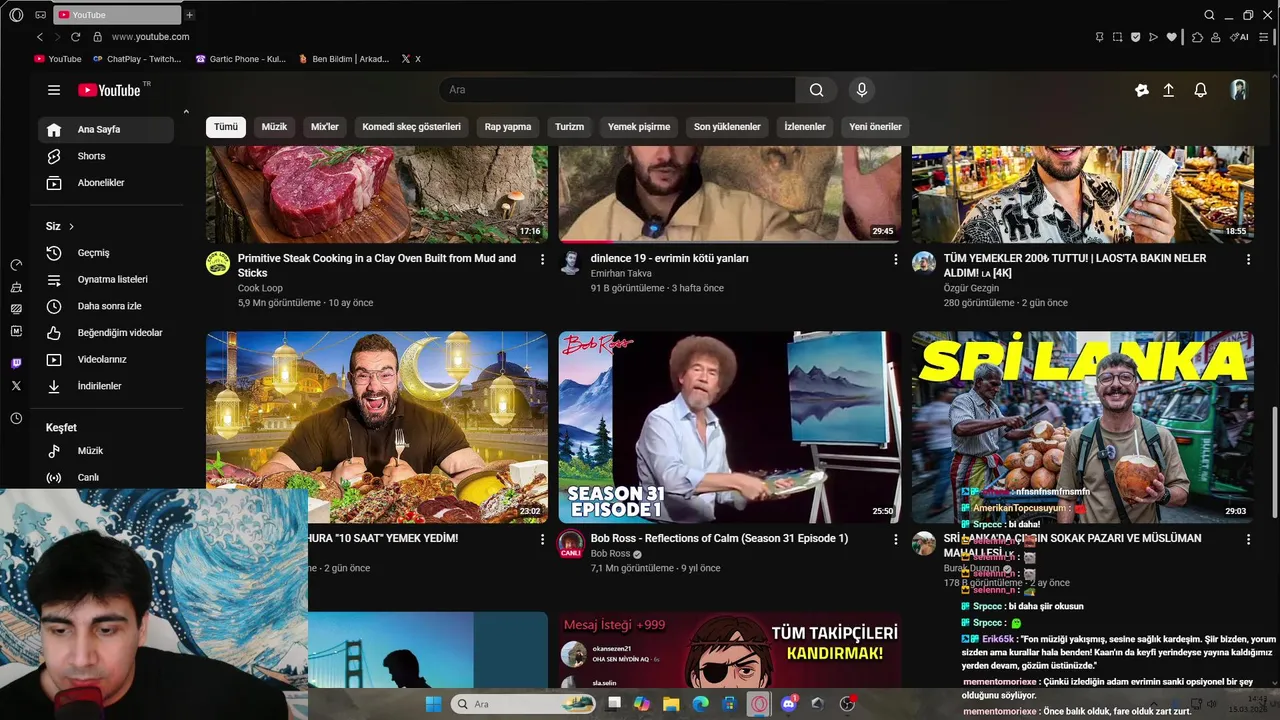Select the Son yüklenenler chip
This screenshot has height=720, width=1280.
point(727,127)
